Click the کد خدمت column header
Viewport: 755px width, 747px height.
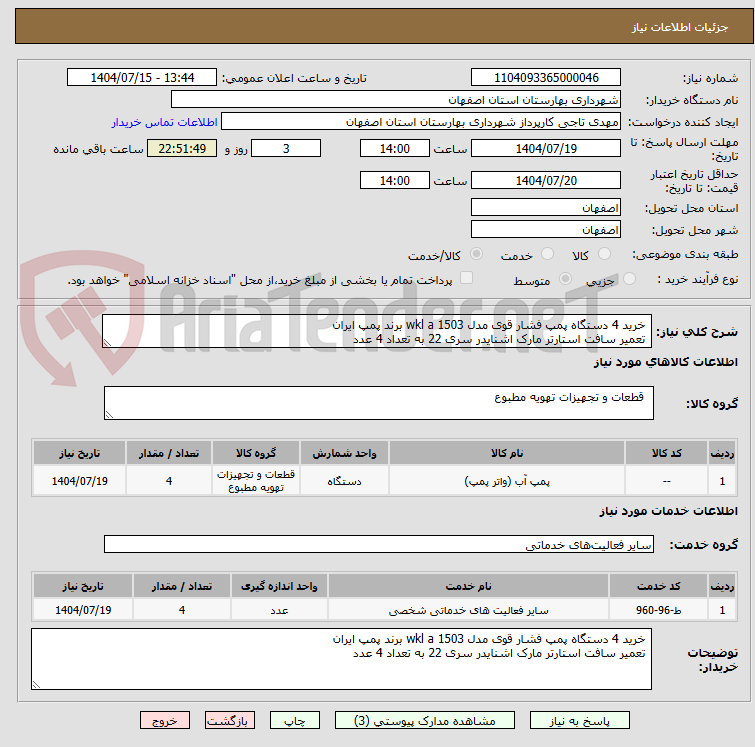click(658, 586)
